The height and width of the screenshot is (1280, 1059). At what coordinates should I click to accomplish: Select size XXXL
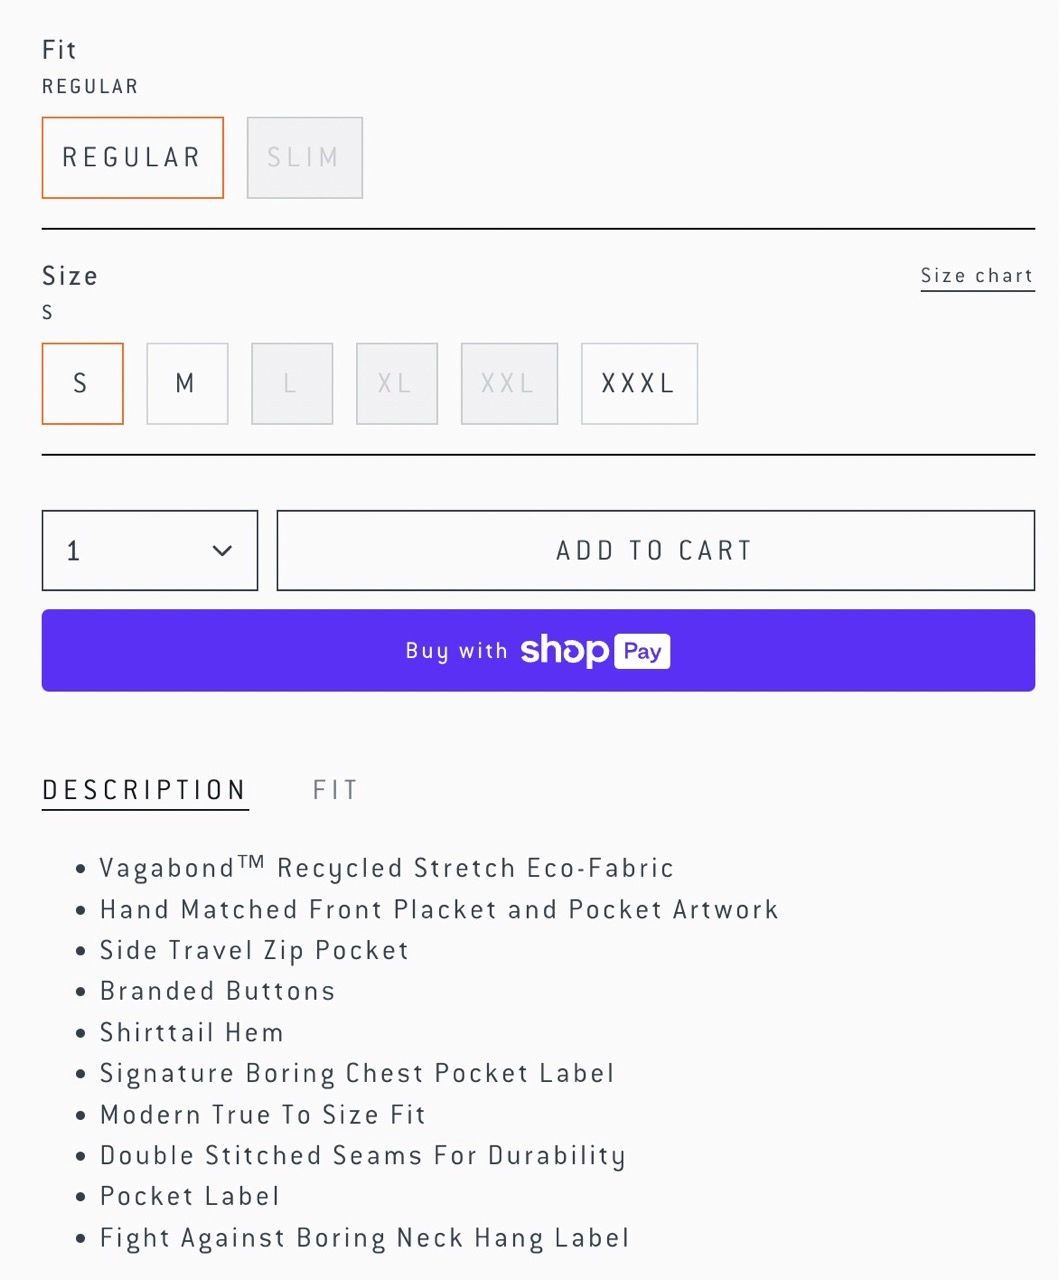point(639,384)
